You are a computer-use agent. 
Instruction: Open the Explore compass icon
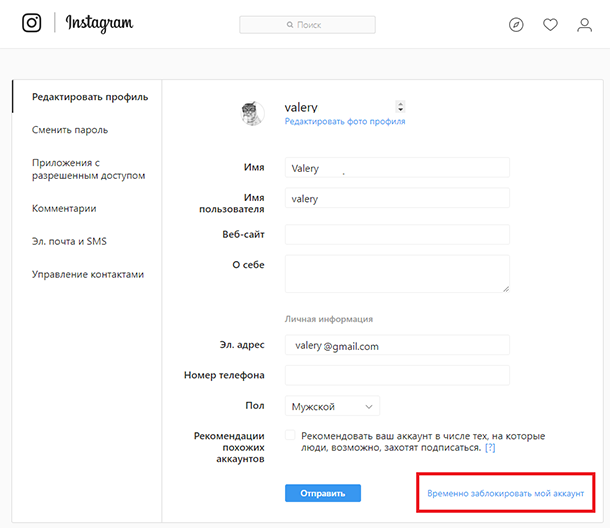(516, 25)
